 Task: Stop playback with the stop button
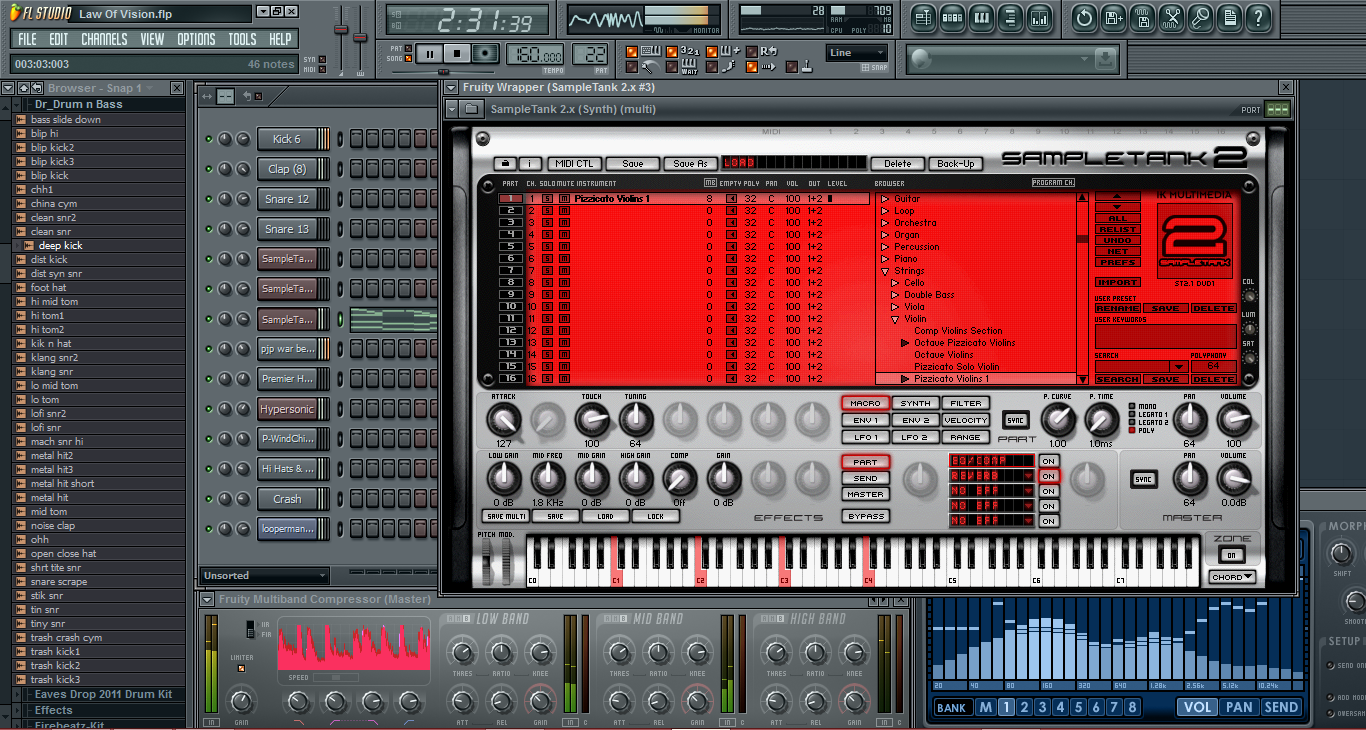(457, 54)
